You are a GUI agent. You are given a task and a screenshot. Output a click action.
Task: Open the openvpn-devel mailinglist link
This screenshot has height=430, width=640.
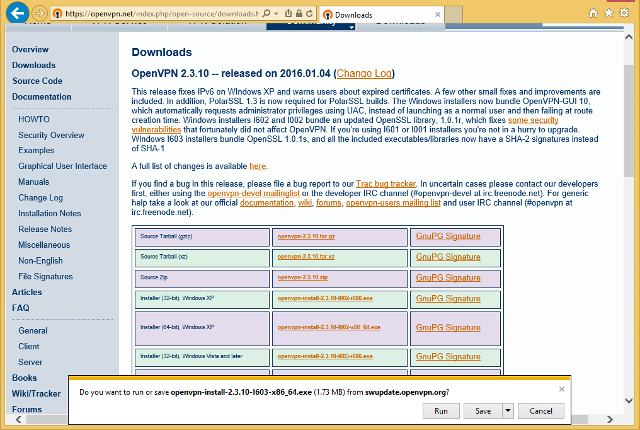click(x=253, y=193)
